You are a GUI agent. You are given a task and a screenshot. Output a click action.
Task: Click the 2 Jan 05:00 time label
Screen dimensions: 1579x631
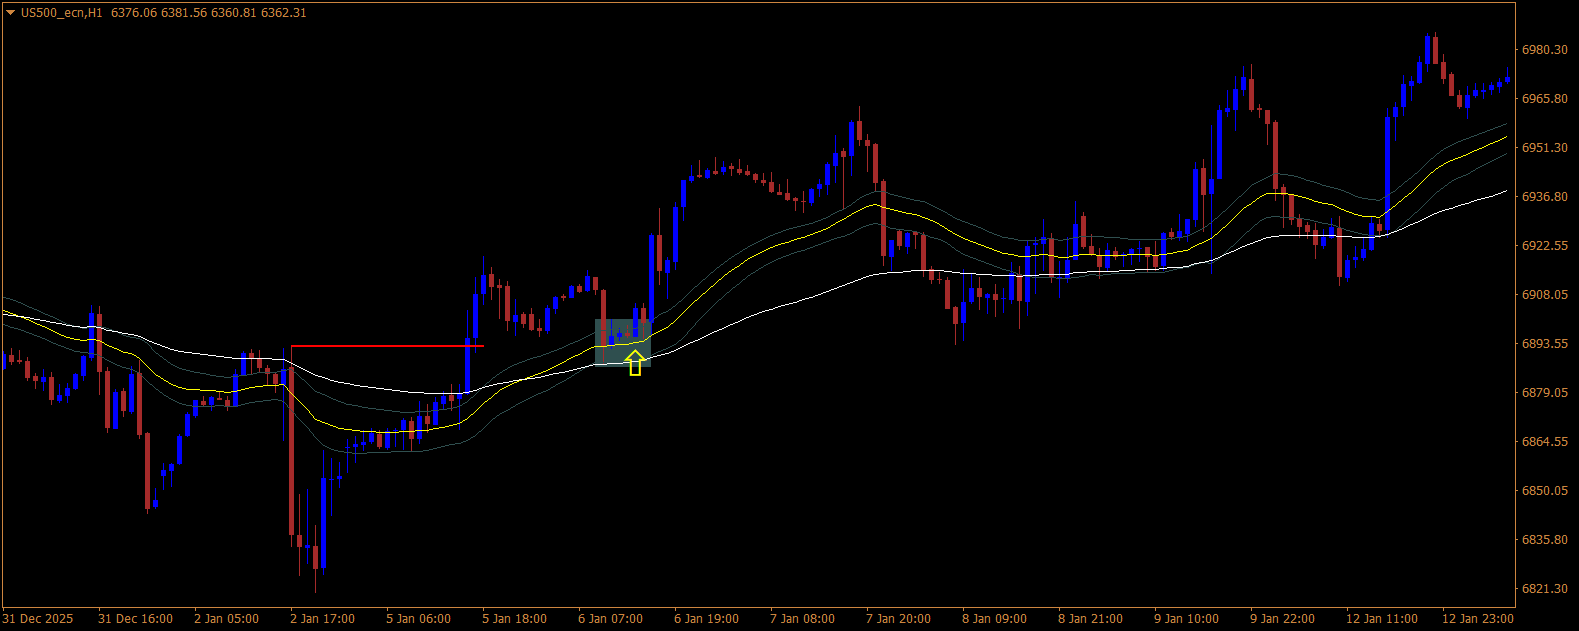tap(226, 619)
